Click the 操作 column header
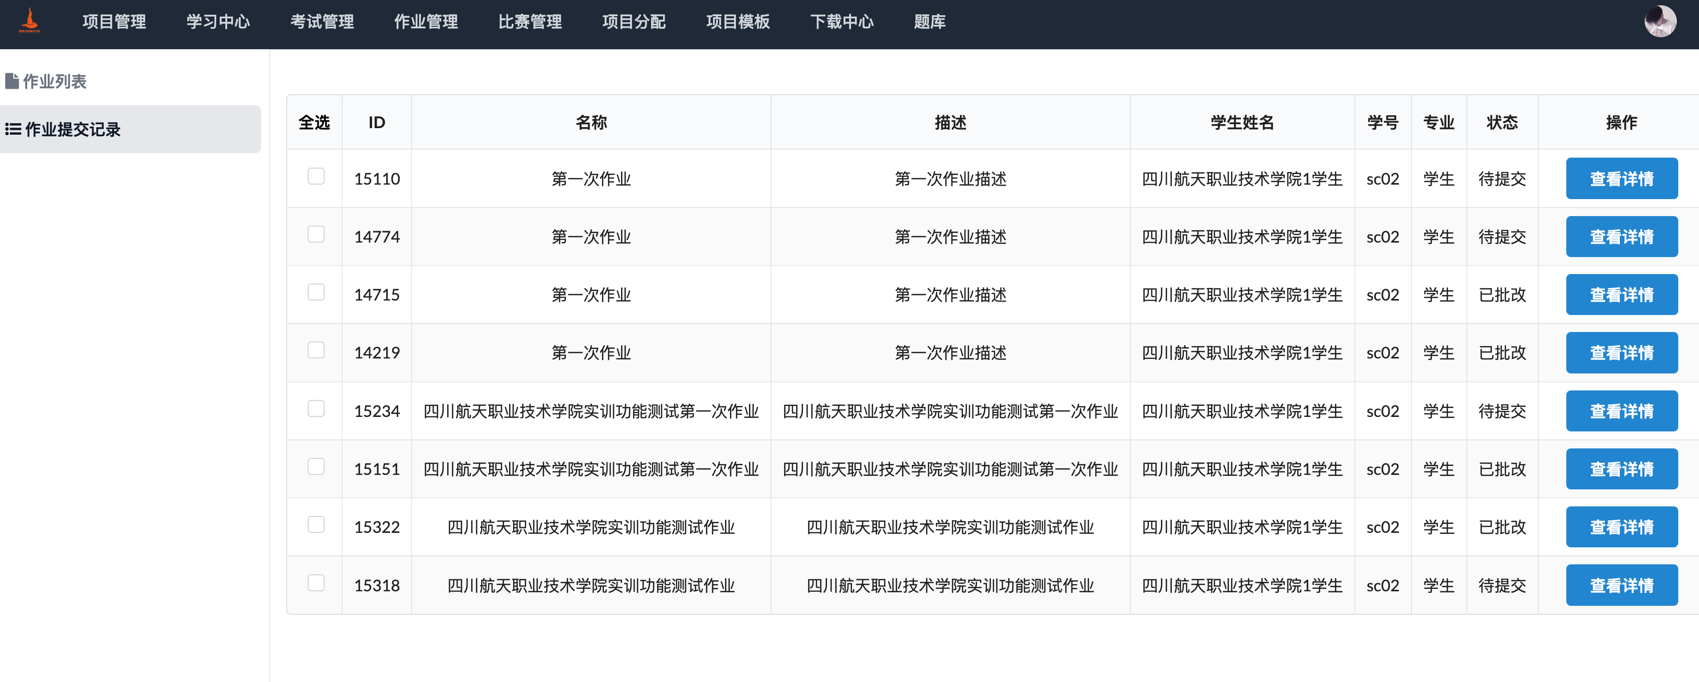This screenshot has height=682, width=1699. click(x=1621, y=122)
